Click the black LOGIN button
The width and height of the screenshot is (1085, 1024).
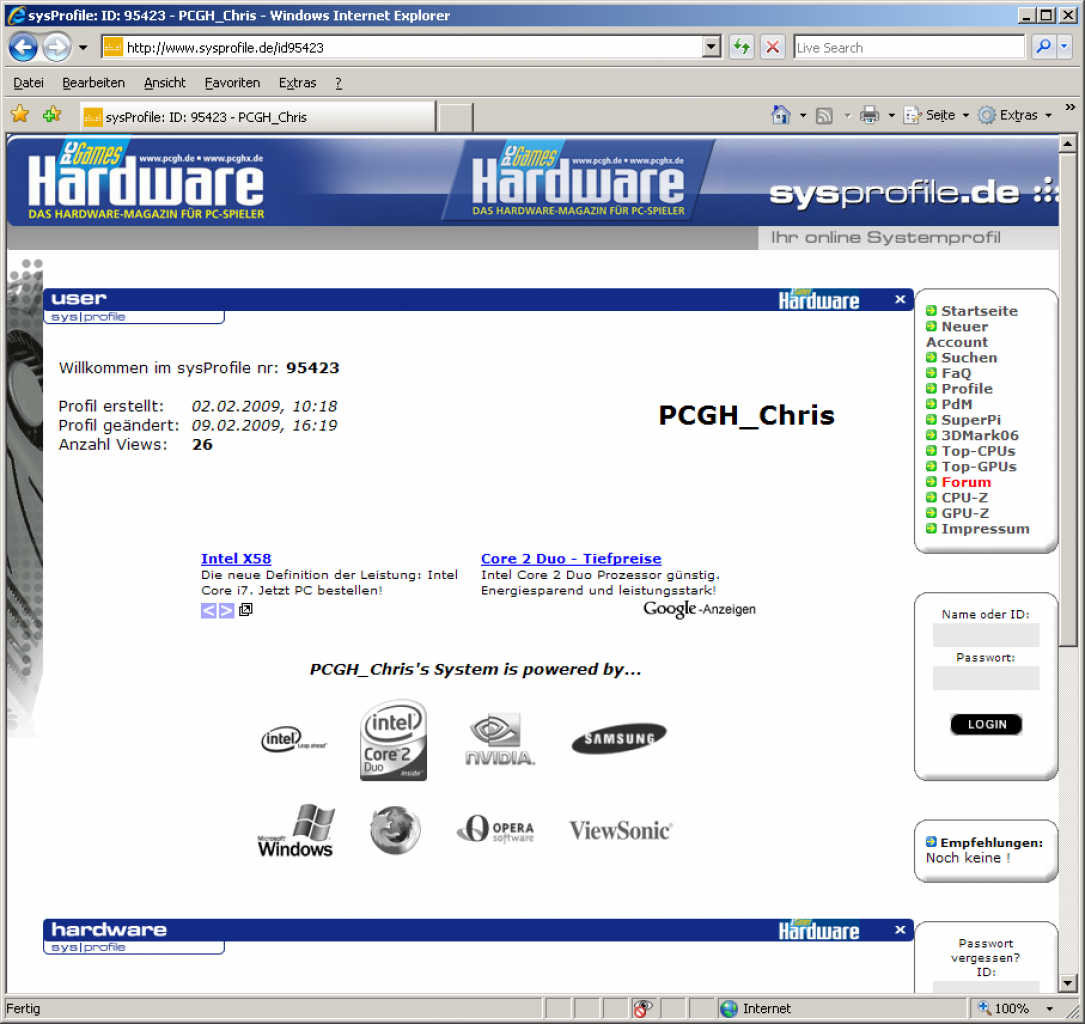coord(986,724)
